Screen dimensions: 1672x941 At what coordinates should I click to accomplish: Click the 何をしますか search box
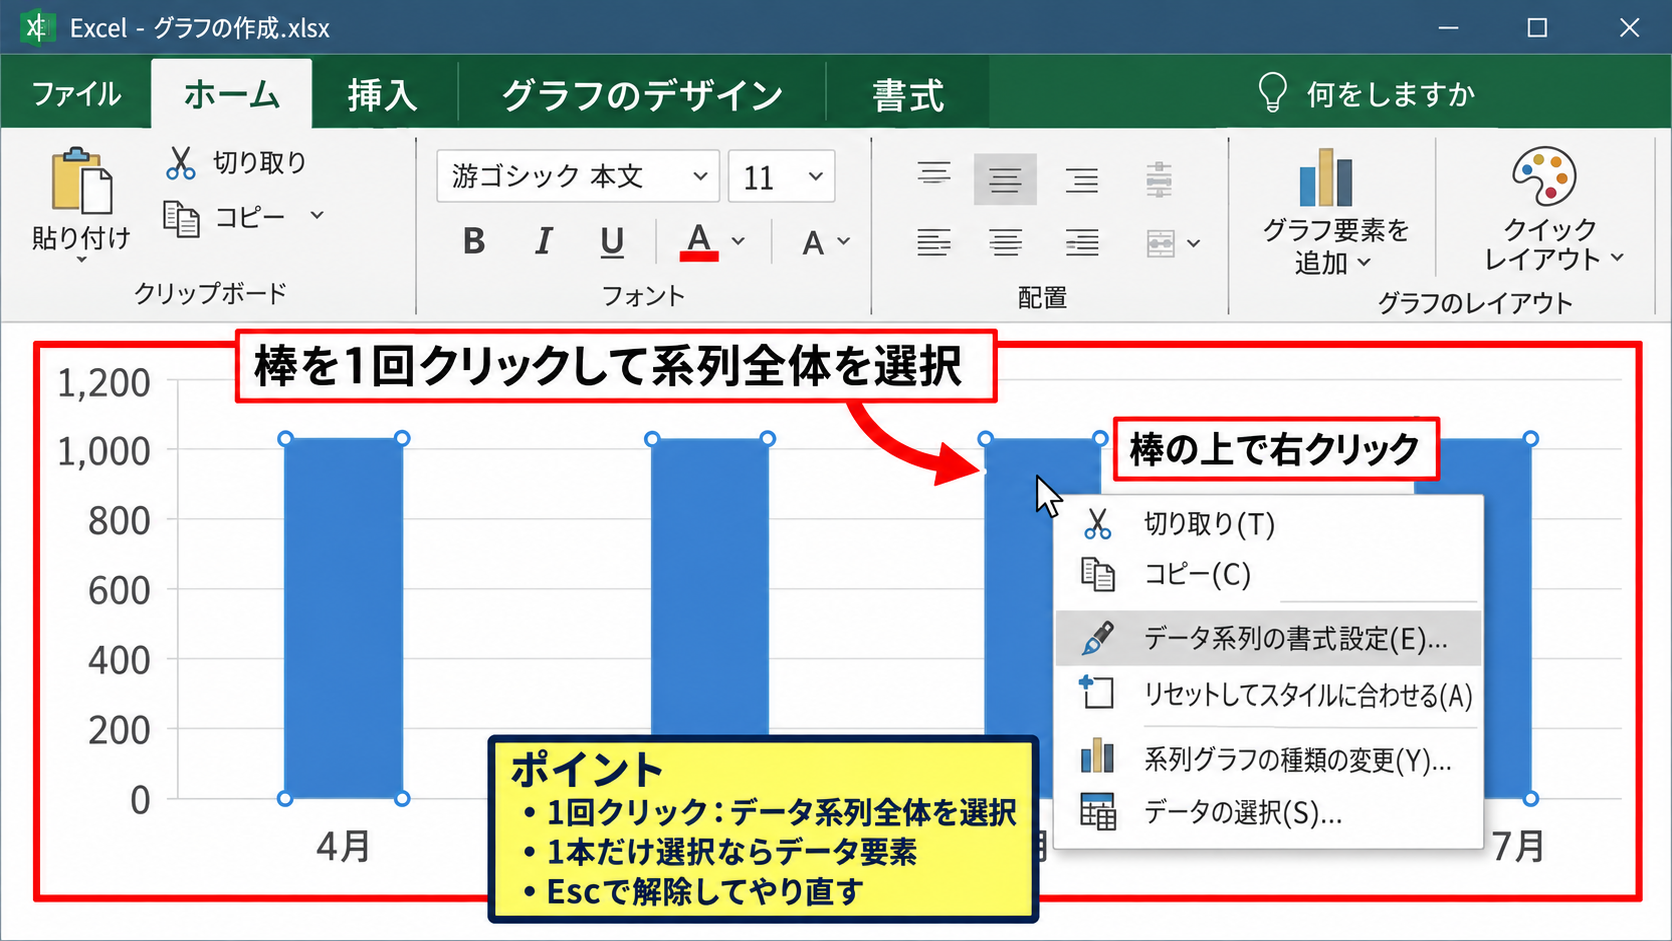tap(1390, 94)
